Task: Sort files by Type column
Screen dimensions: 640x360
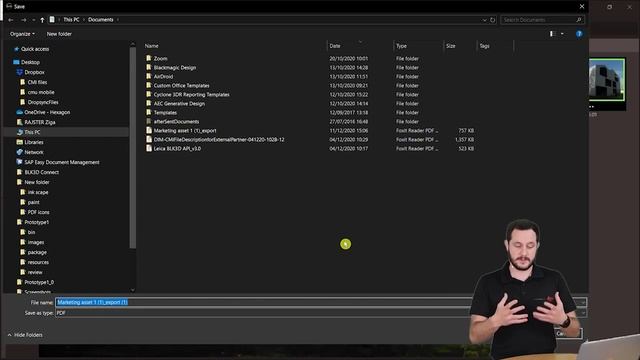Action: pyautogui.click(x=401, y=46)
